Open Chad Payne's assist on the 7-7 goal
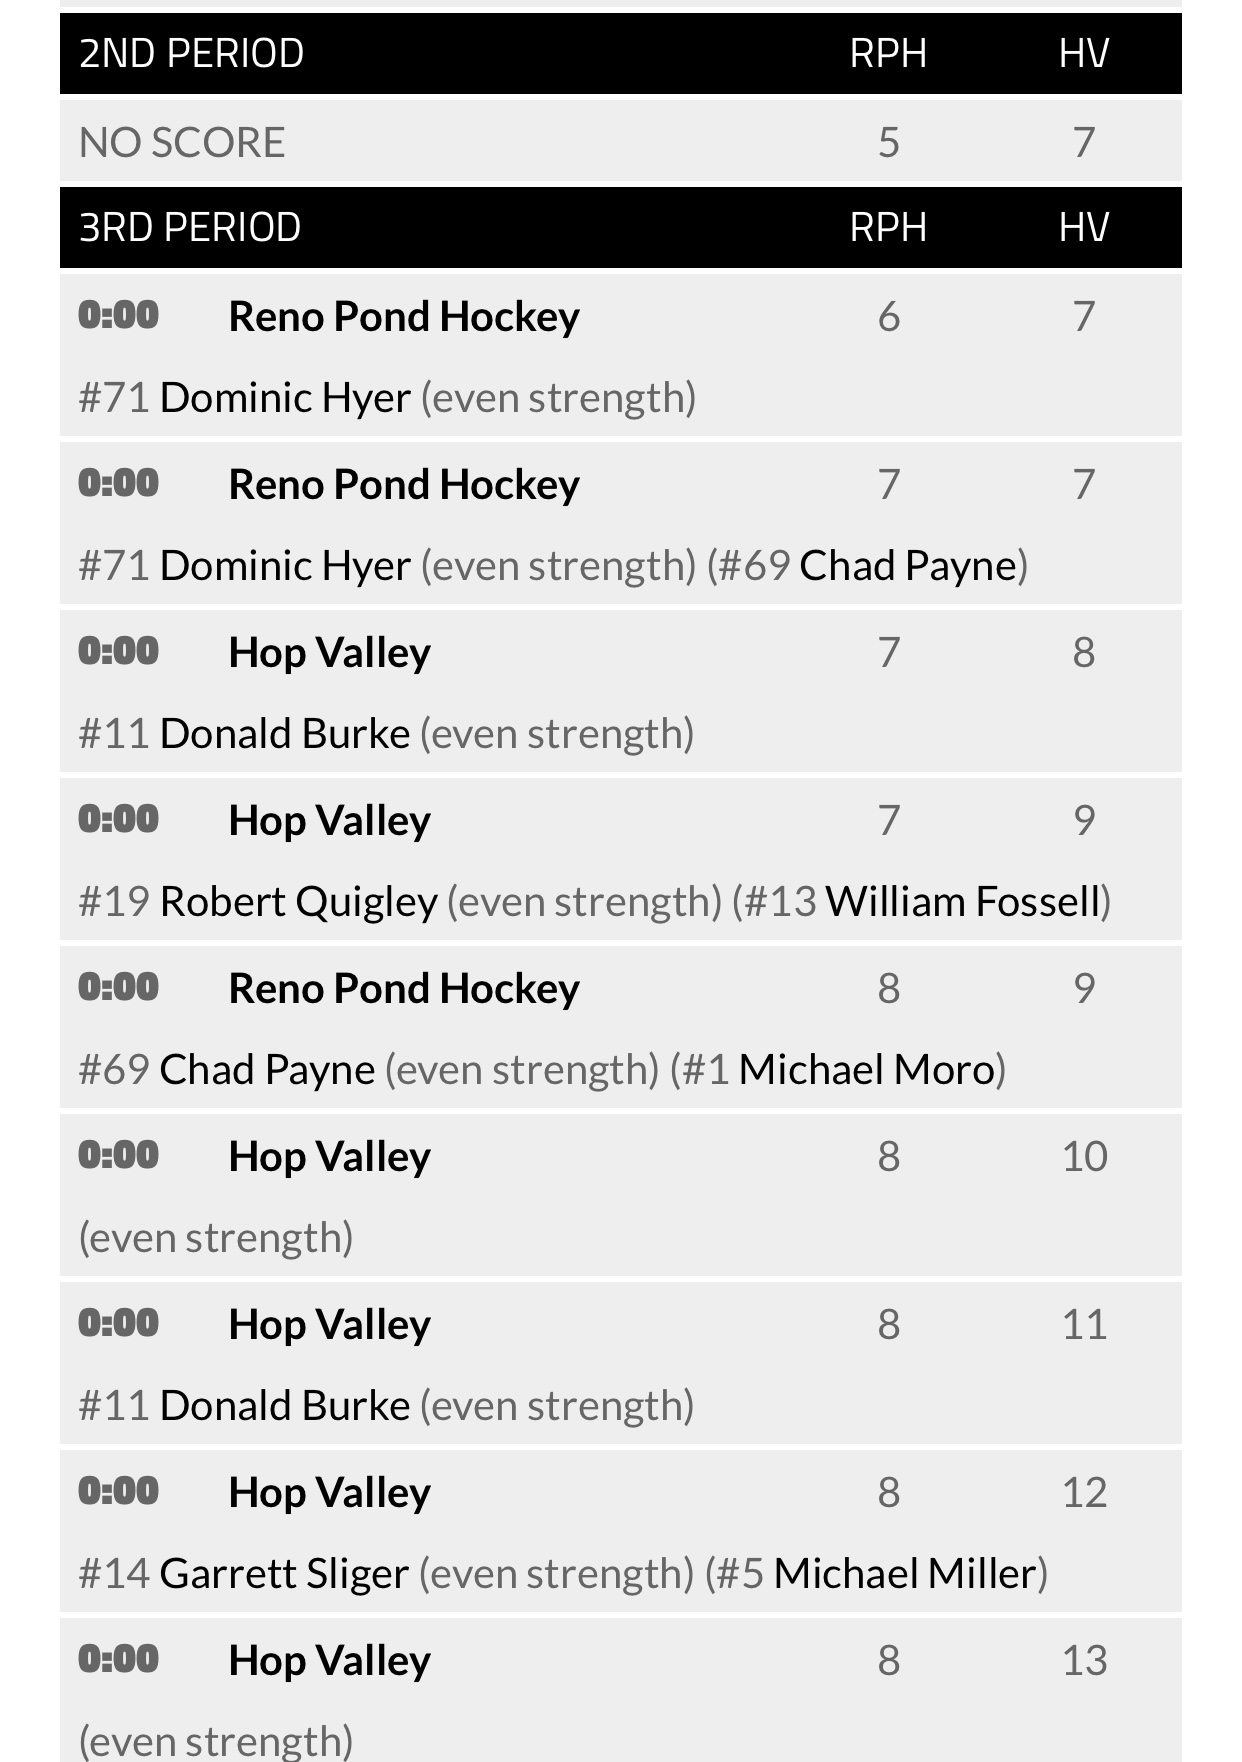The width and height of the screenshot is (1242, 1762). coord(908,566)
